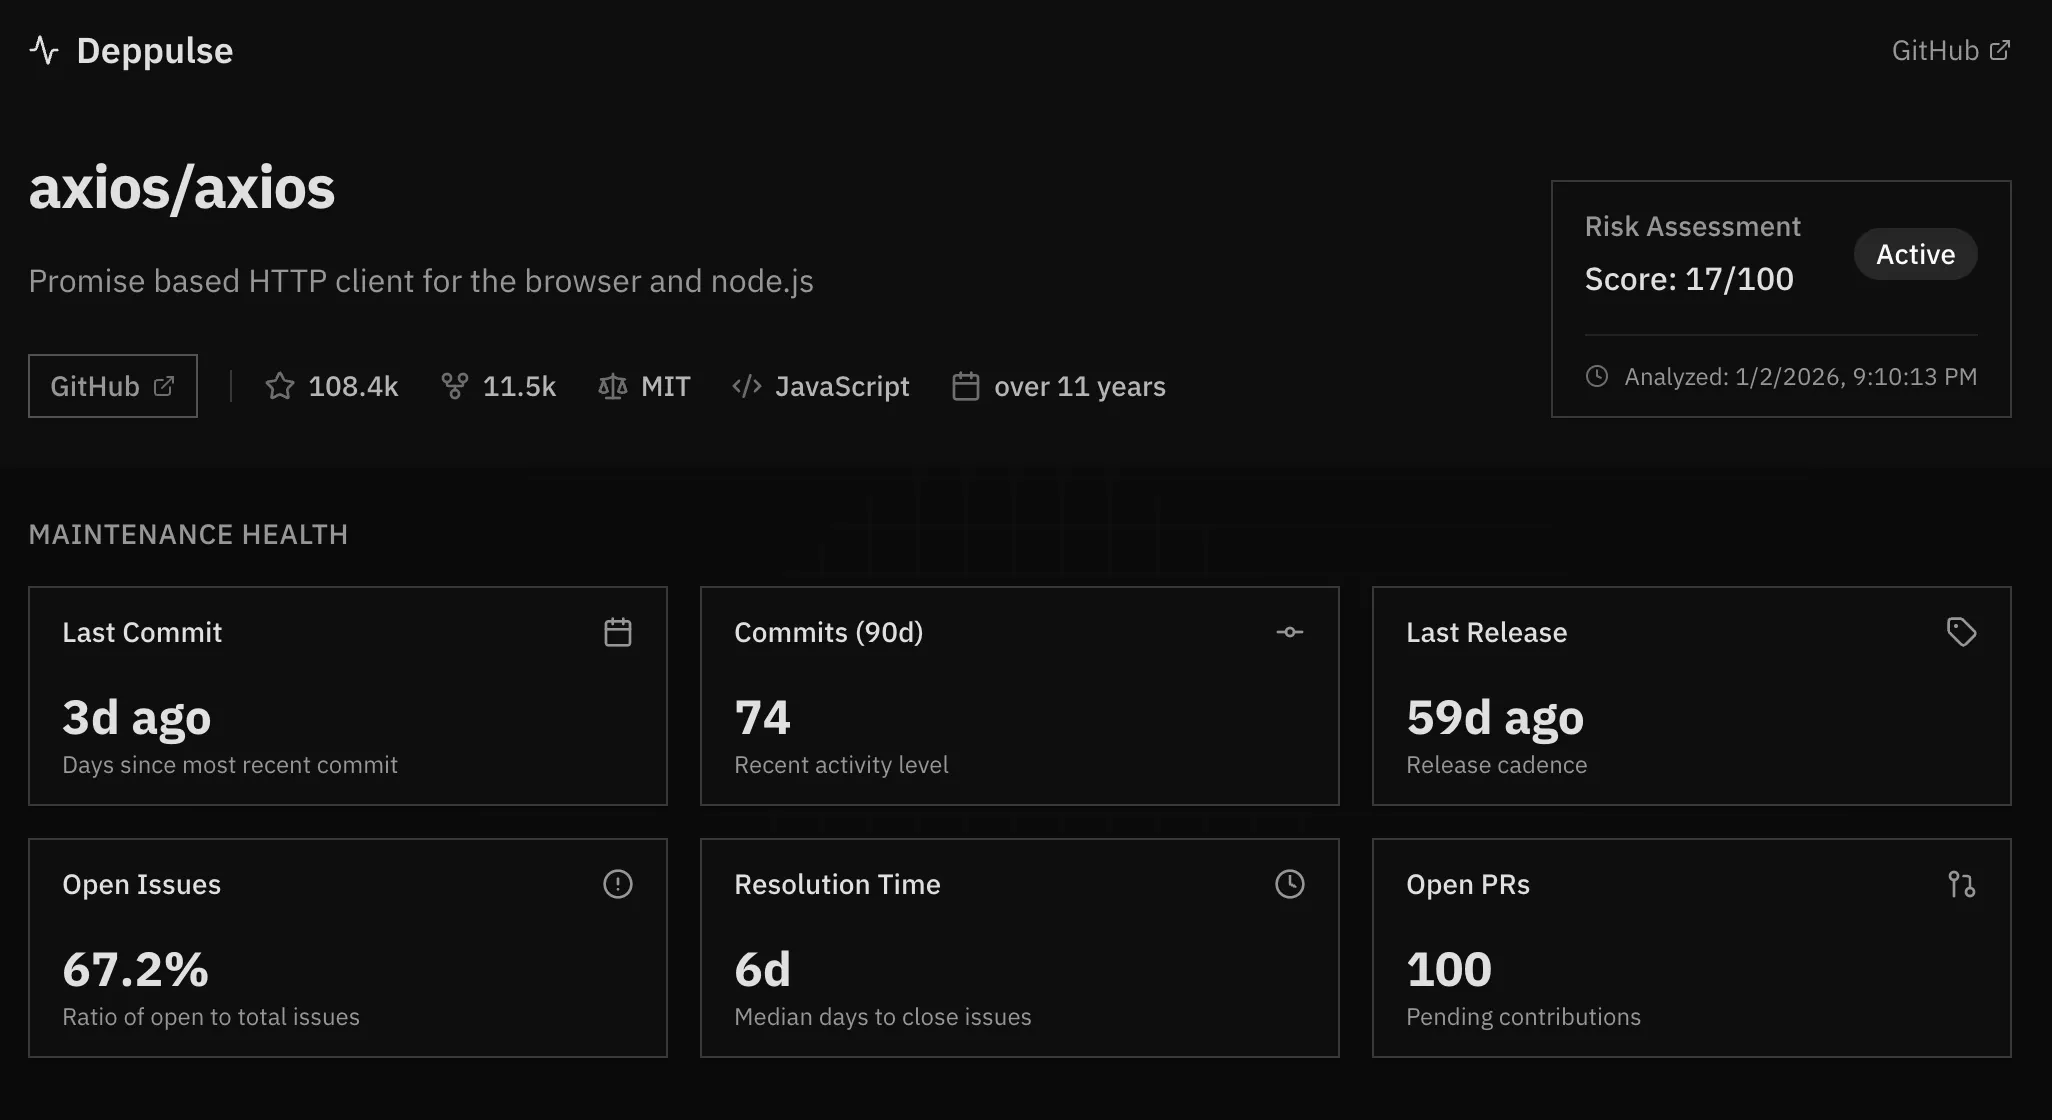The image size is (2052, 1120).
Task: Click the code brackets icon beside JavaScript
Action: (x=747, y=386)
